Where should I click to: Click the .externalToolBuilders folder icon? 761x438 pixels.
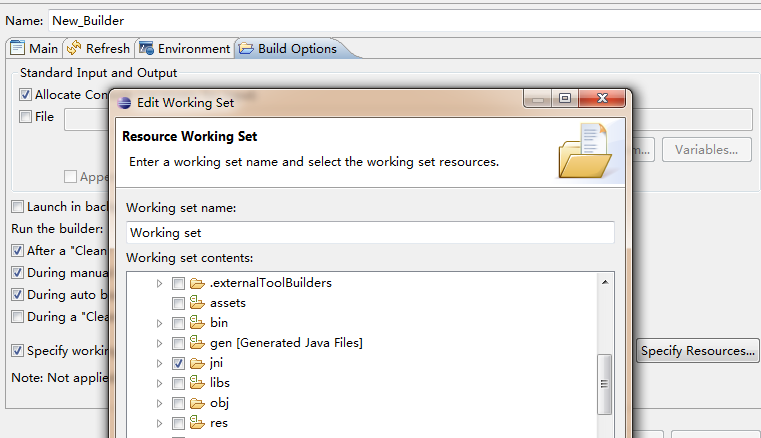click(x=197, y=283)
